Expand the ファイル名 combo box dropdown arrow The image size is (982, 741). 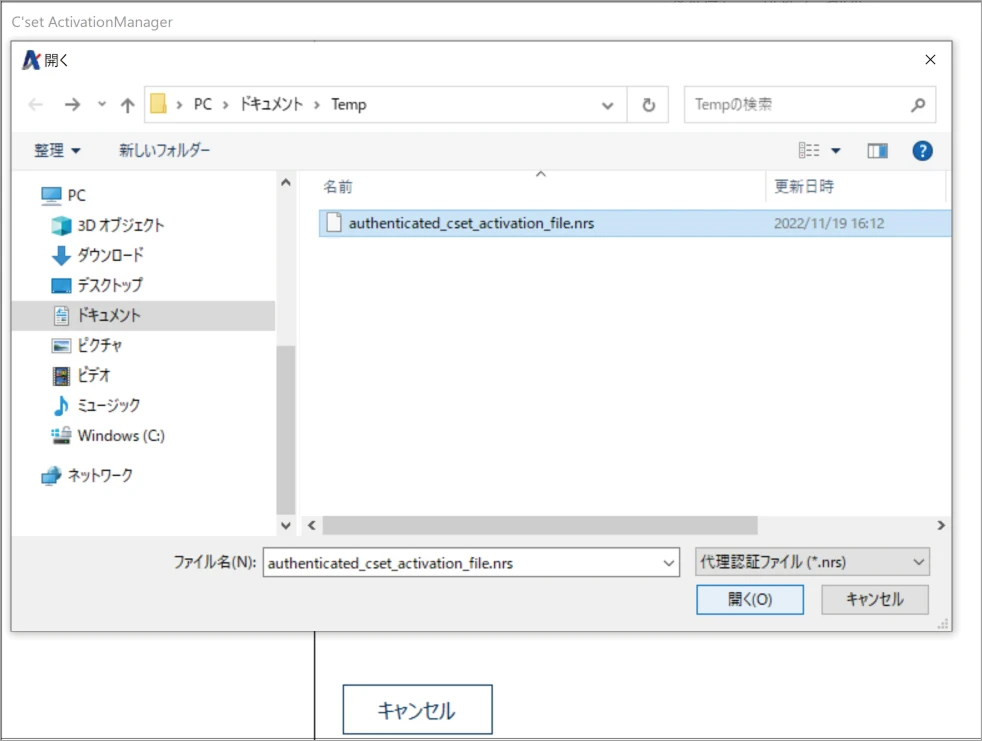click(669, 563)
